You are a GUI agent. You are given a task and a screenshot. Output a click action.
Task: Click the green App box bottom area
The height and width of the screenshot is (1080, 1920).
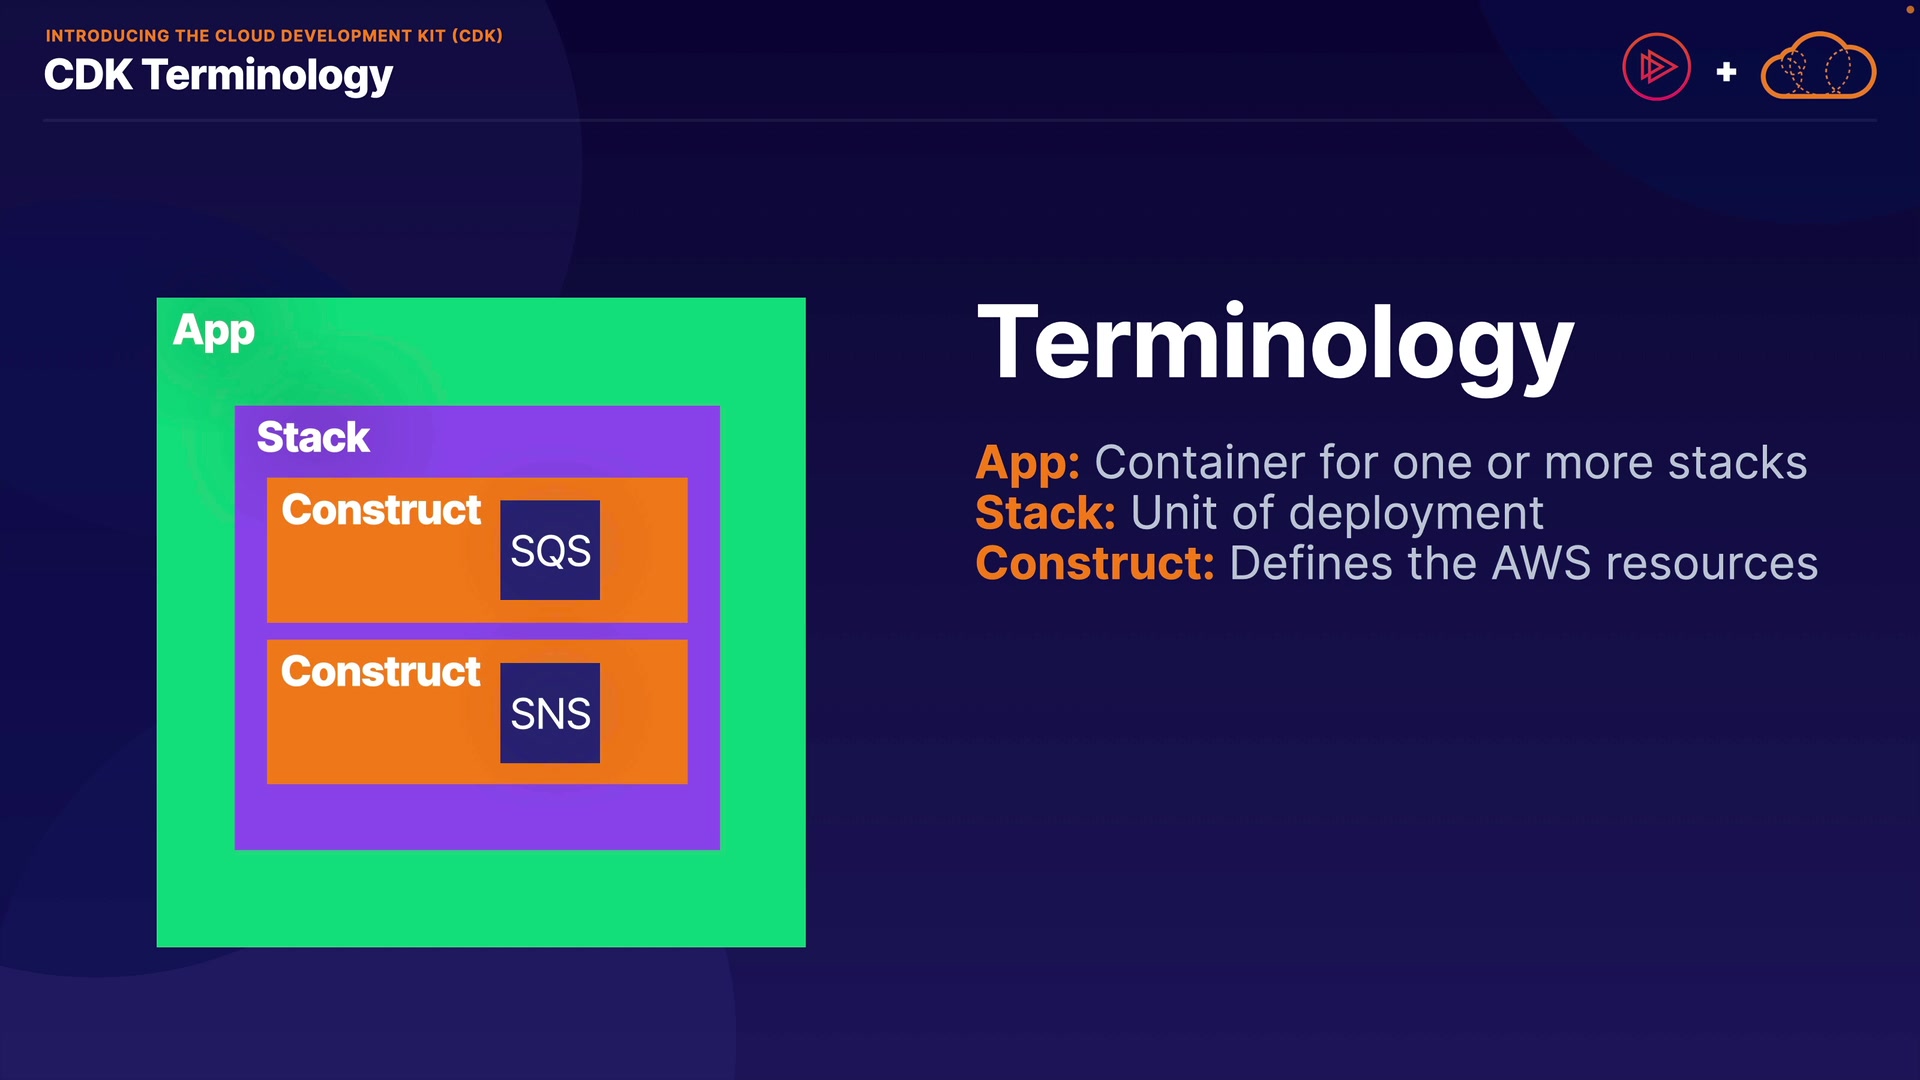click(x=480, y=897)
